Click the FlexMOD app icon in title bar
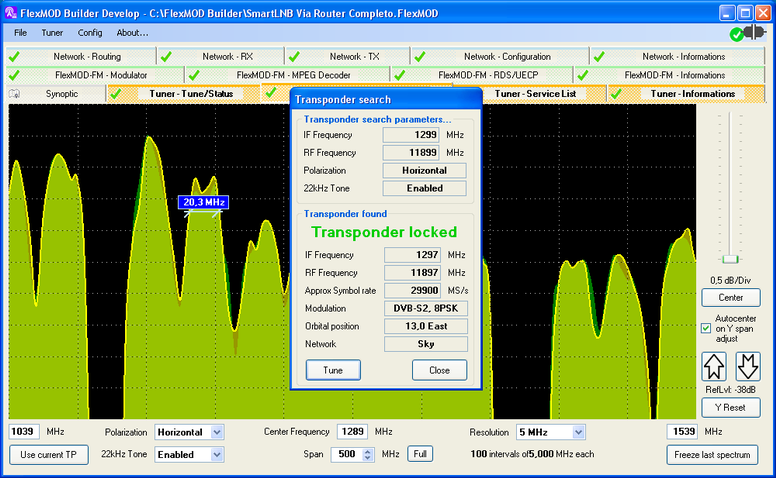 coord(10,13)
